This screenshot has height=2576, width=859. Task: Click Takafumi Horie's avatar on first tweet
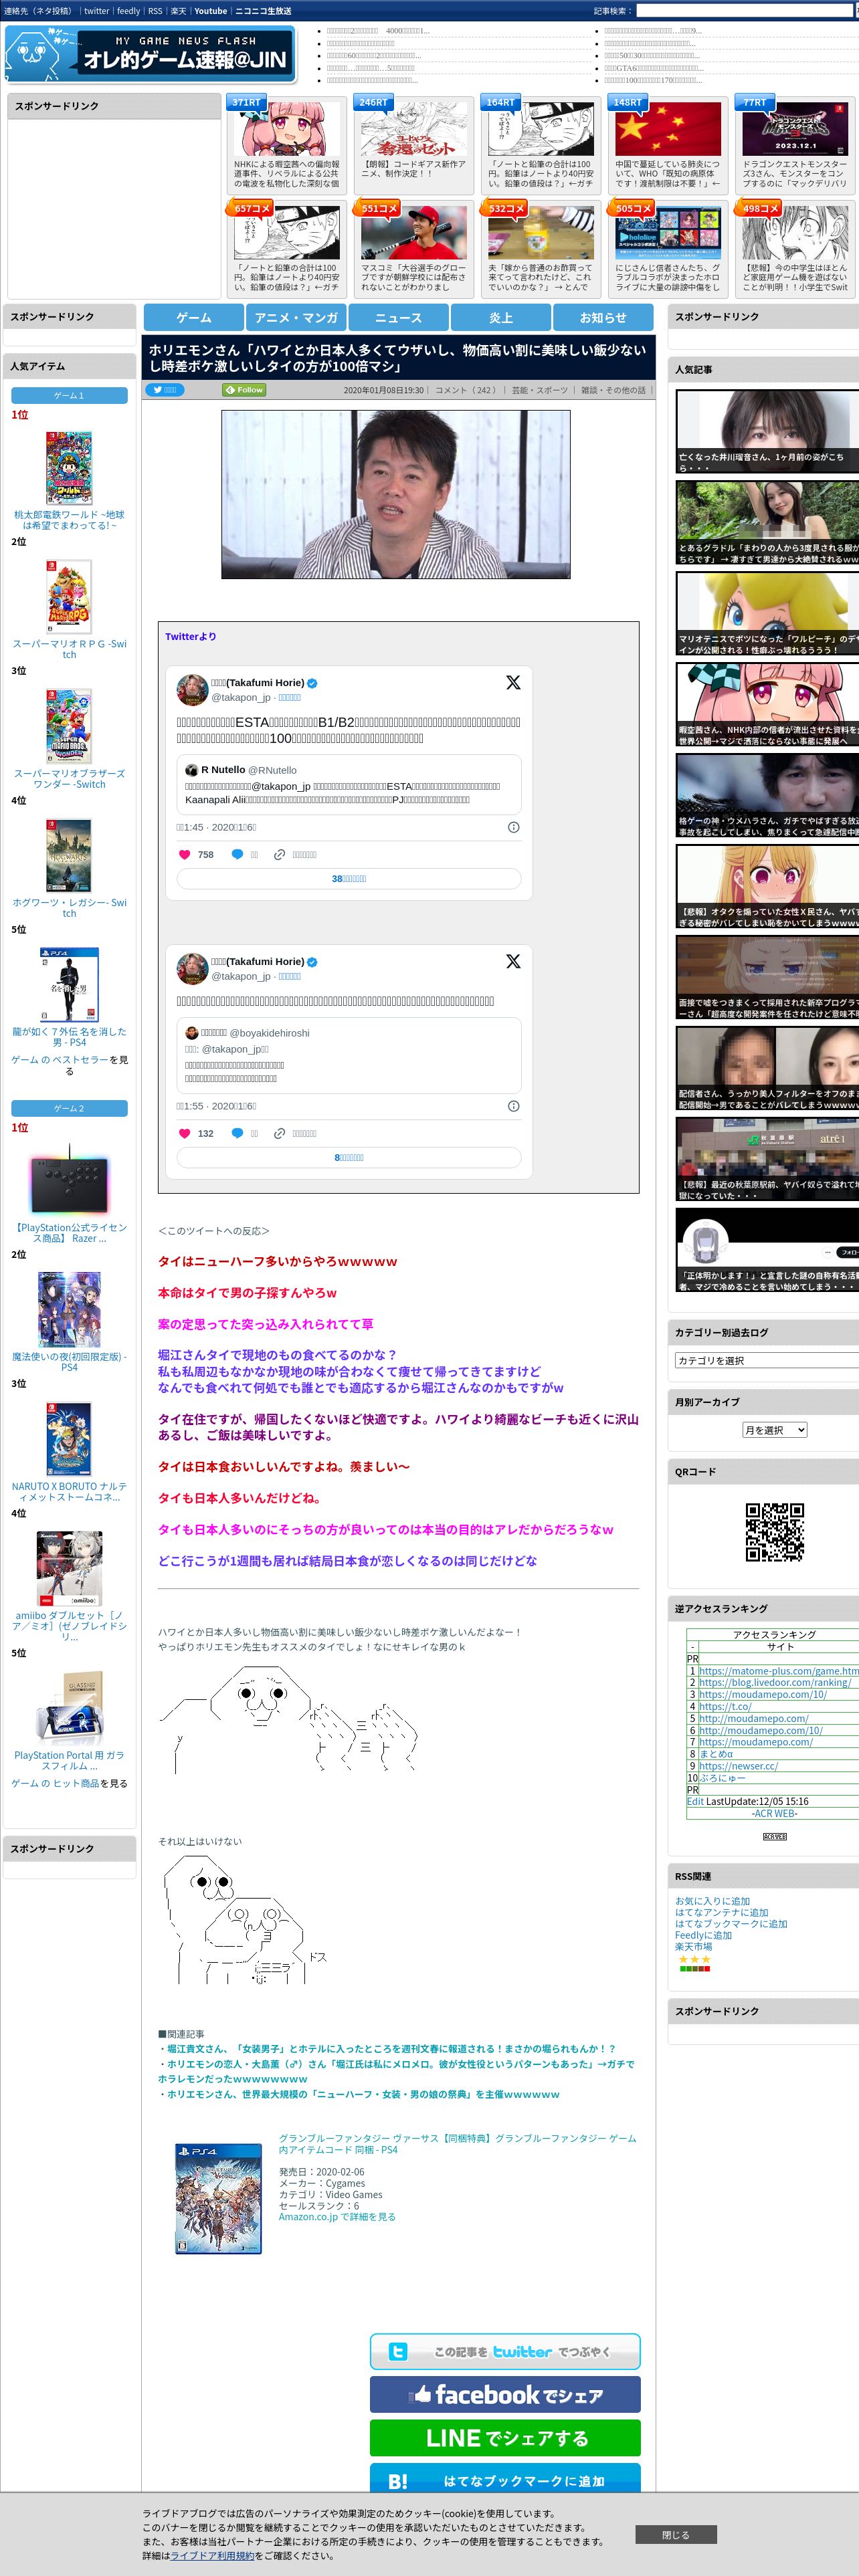coord(192,689)
